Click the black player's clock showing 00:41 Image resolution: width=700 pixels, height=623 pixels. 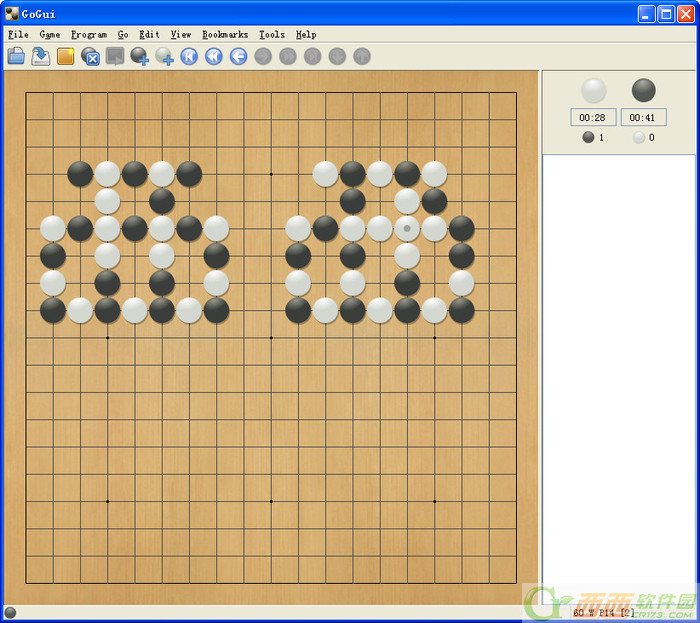643,117
